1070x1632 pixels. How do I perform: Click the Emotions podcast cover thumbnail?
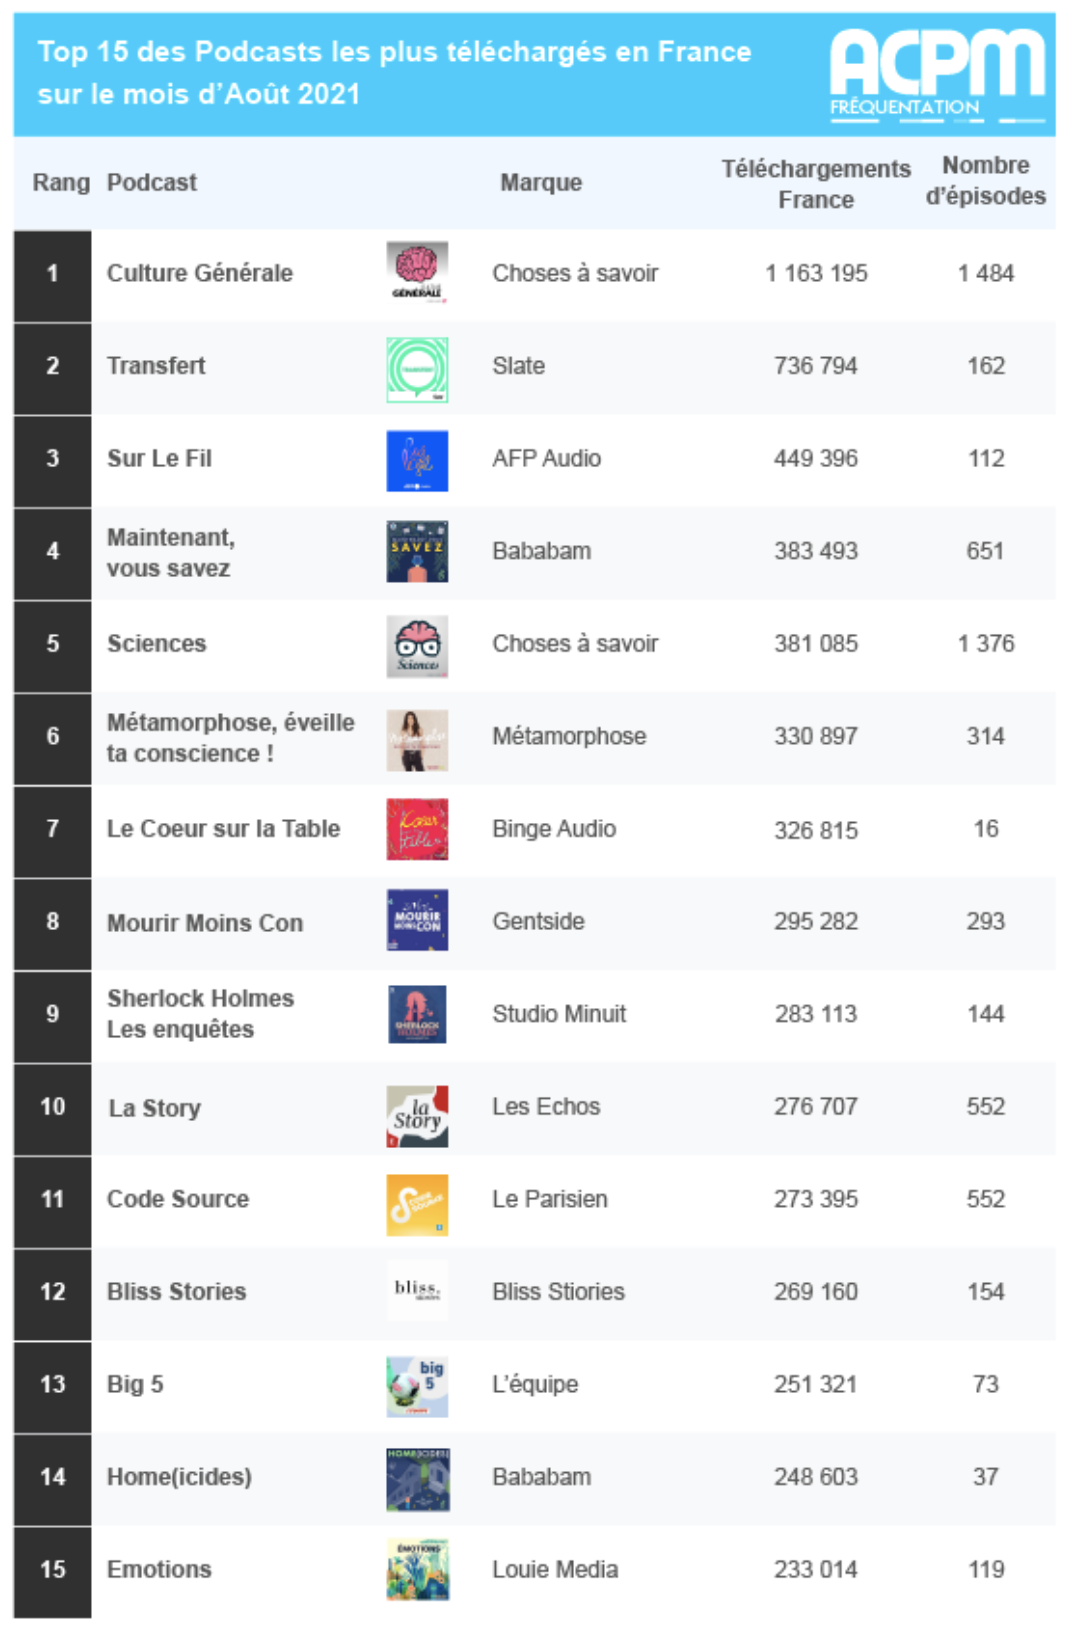coord(417,1569)
